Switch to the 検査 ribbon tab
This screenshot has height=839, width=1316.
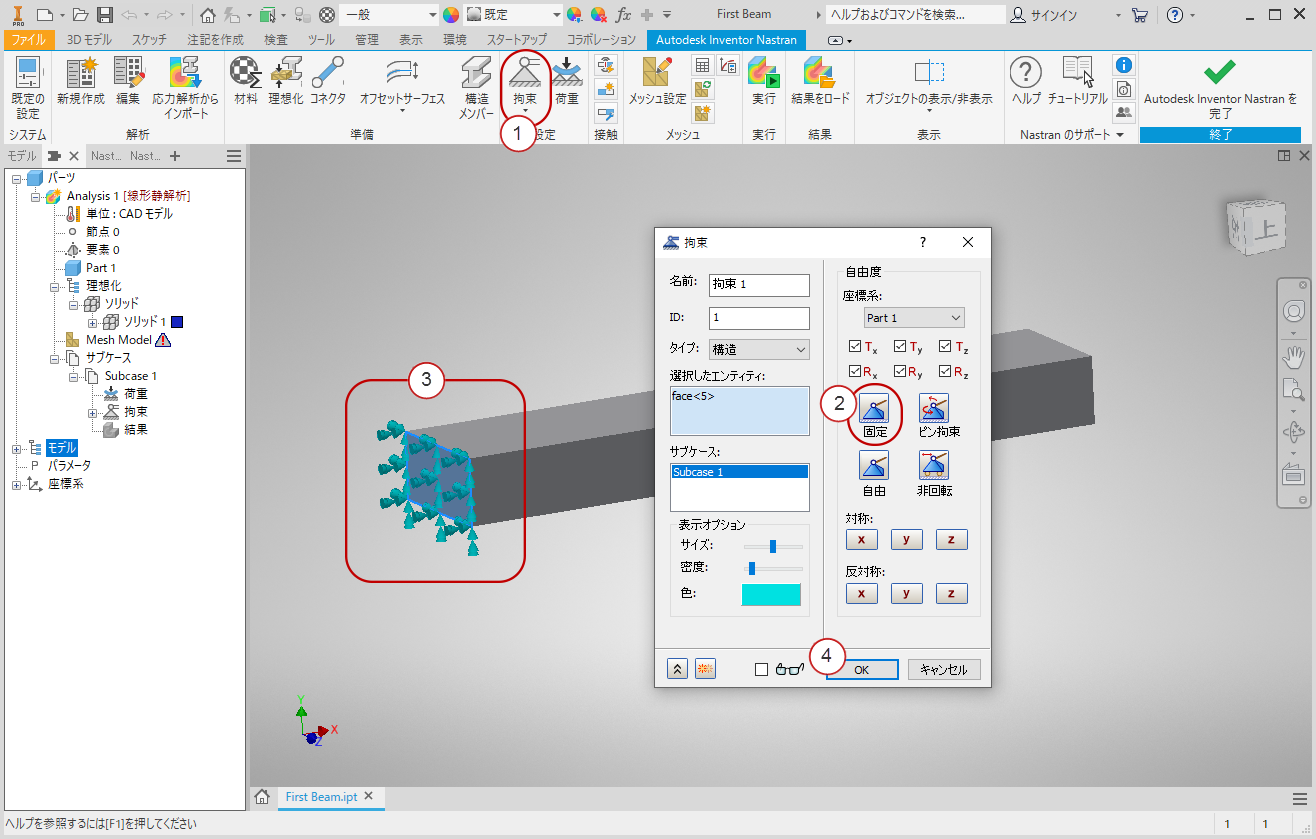(x=276, y=40)
